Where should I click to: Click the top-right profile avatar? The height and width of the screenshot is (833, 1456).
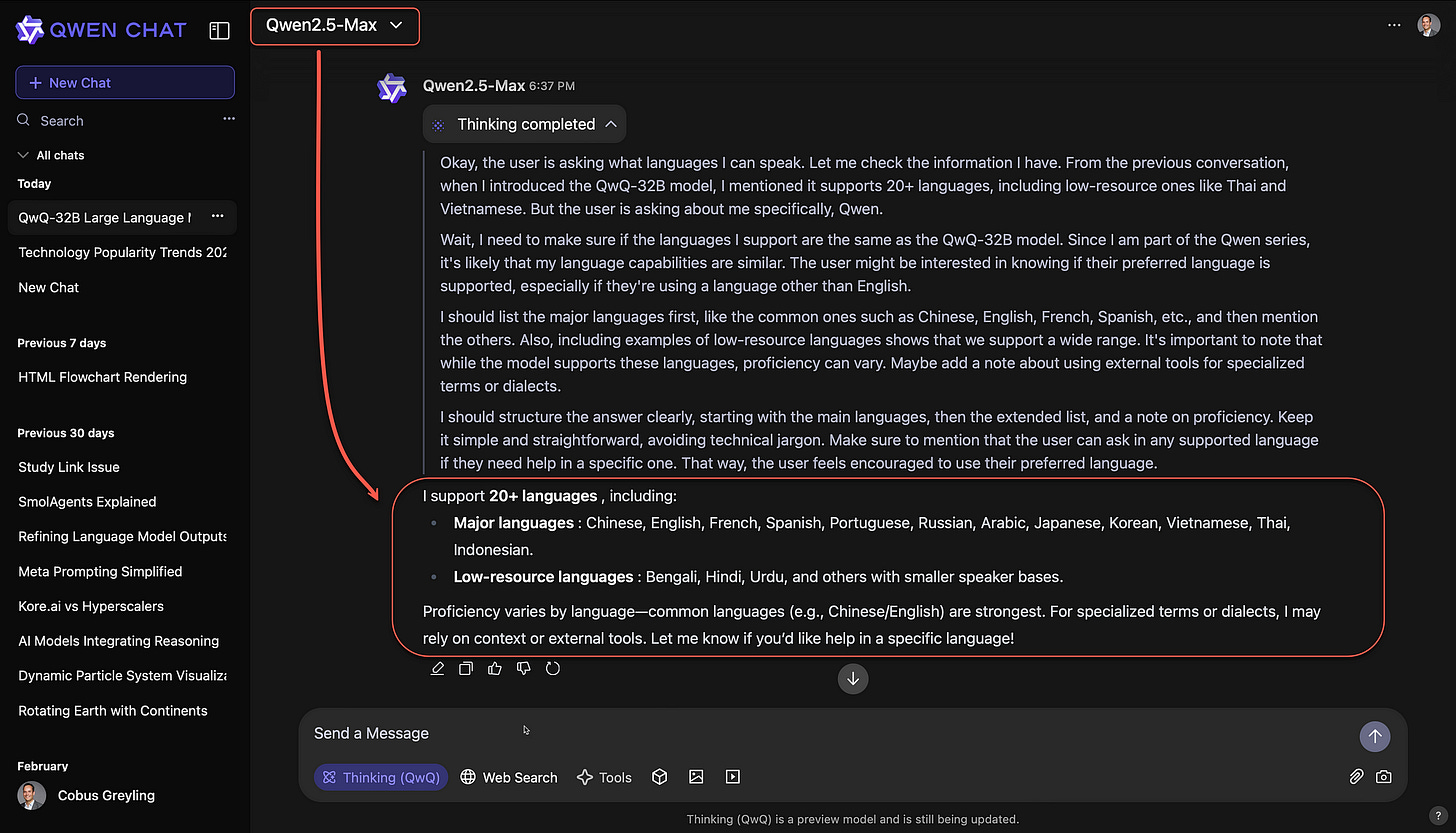(x=1429, y=26)
